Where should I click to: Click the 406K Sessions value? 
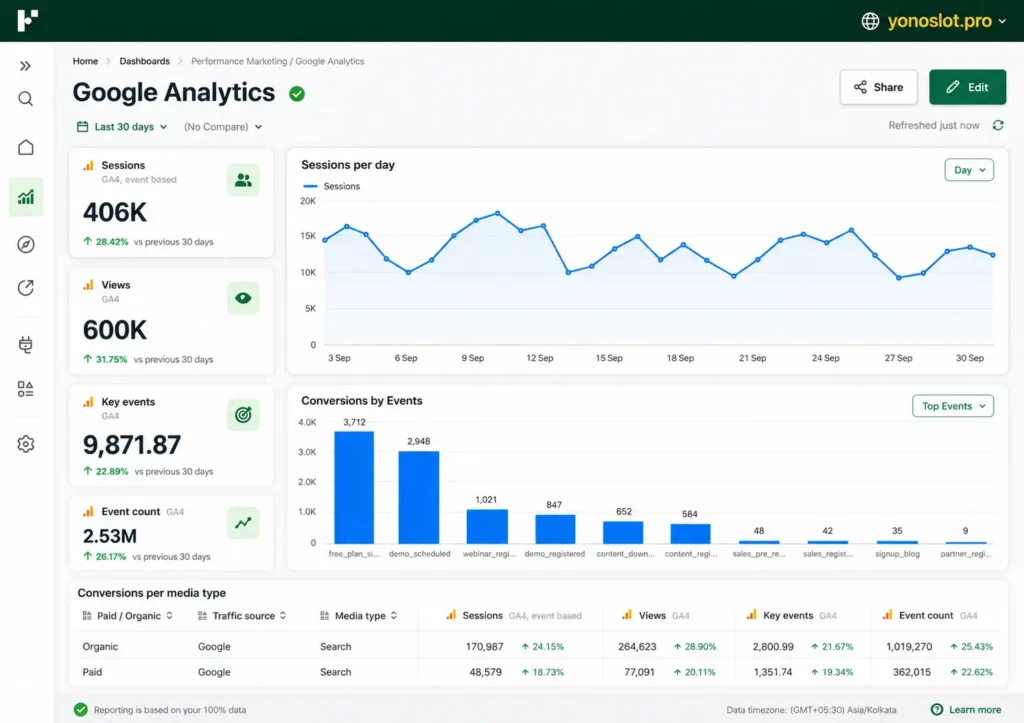tap(115, 212)
